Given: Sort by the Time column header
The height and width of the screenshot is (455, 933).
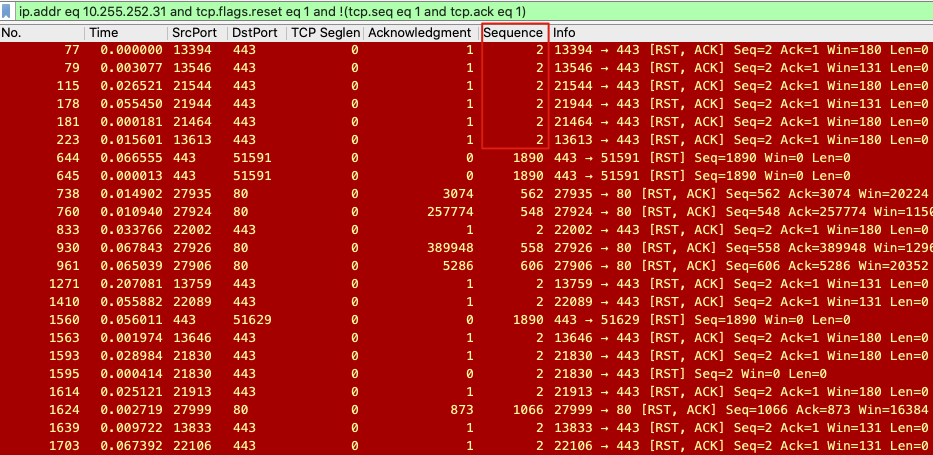Looking at the screenshot, I should tap(125, 33).
